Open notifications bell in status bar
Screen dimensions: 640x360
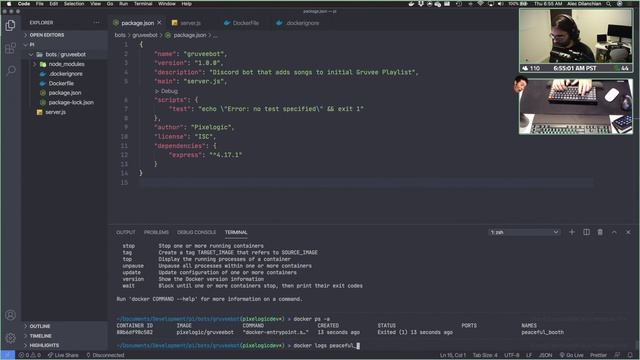(631, 355)
